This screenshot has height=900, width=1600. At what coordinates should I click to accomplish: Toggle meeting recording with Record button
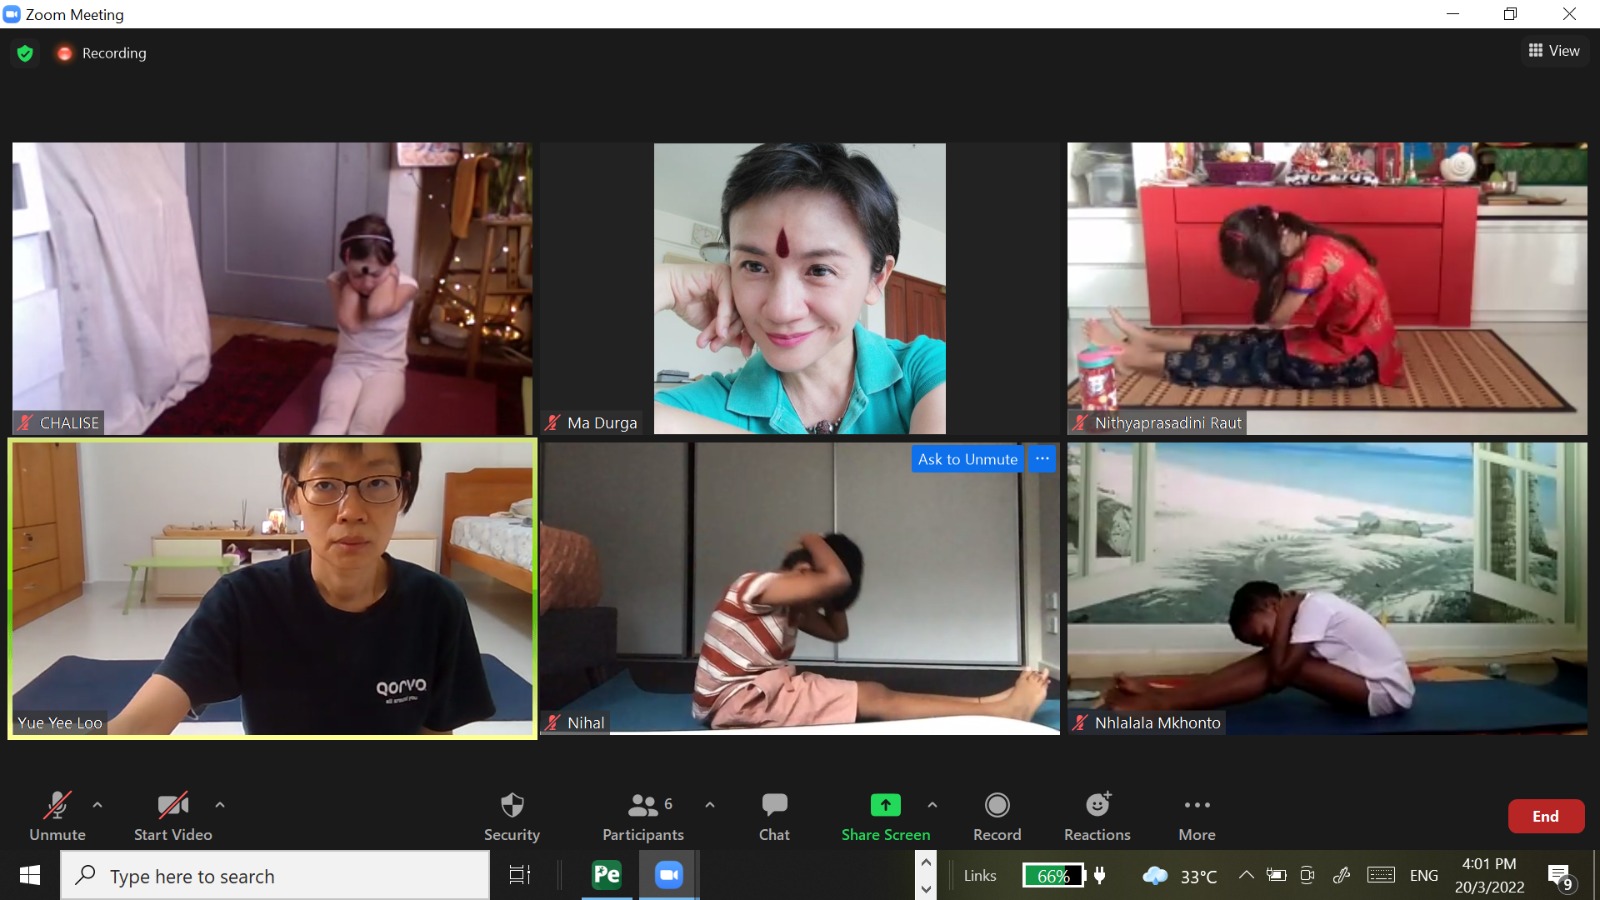pyautogui.click(x=996, y=816)
